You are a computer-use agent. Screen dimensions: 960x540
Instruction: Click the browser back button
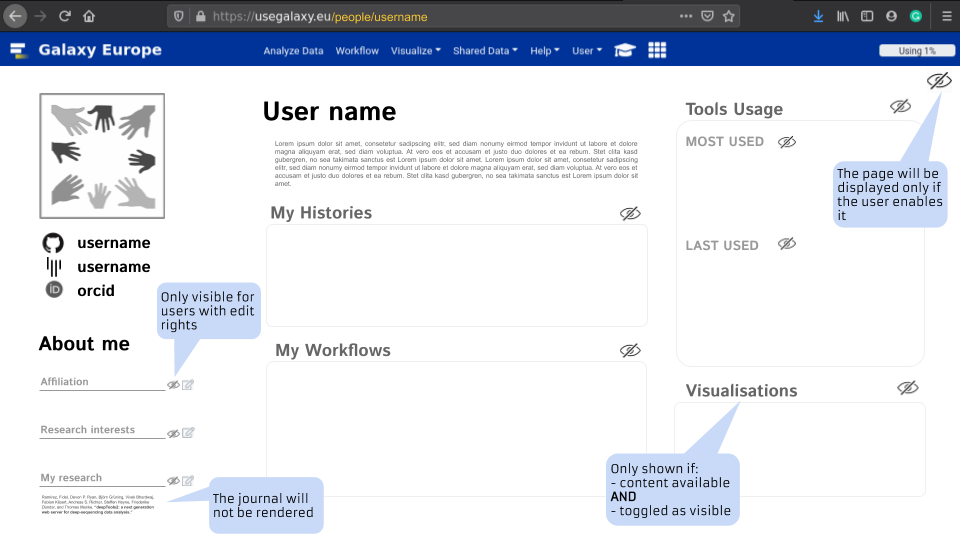coord(15,16)
